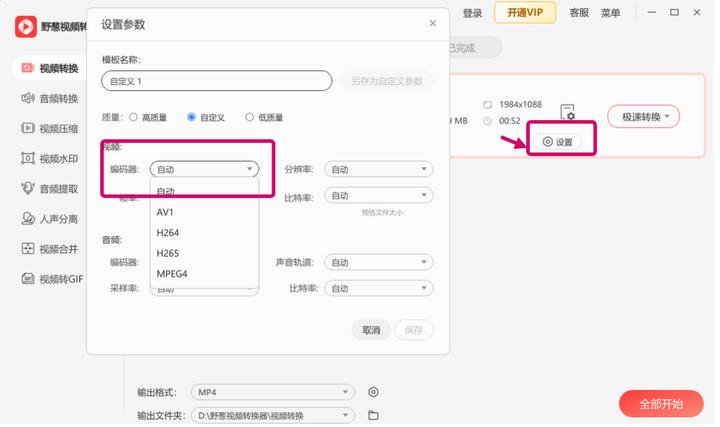This screenshot has height=427, width=720.
Task: Click the open folder icon
Action: (373, 416)
